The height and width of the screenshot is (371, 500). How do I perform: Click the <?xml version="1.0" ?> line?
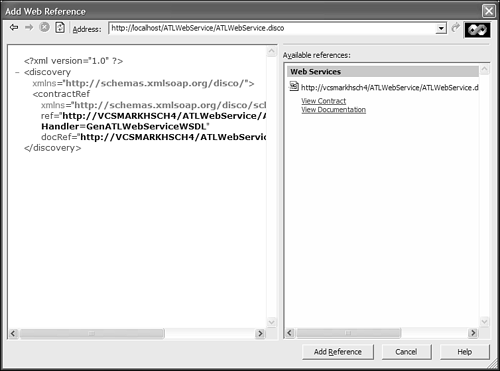(x=73, y=61)
